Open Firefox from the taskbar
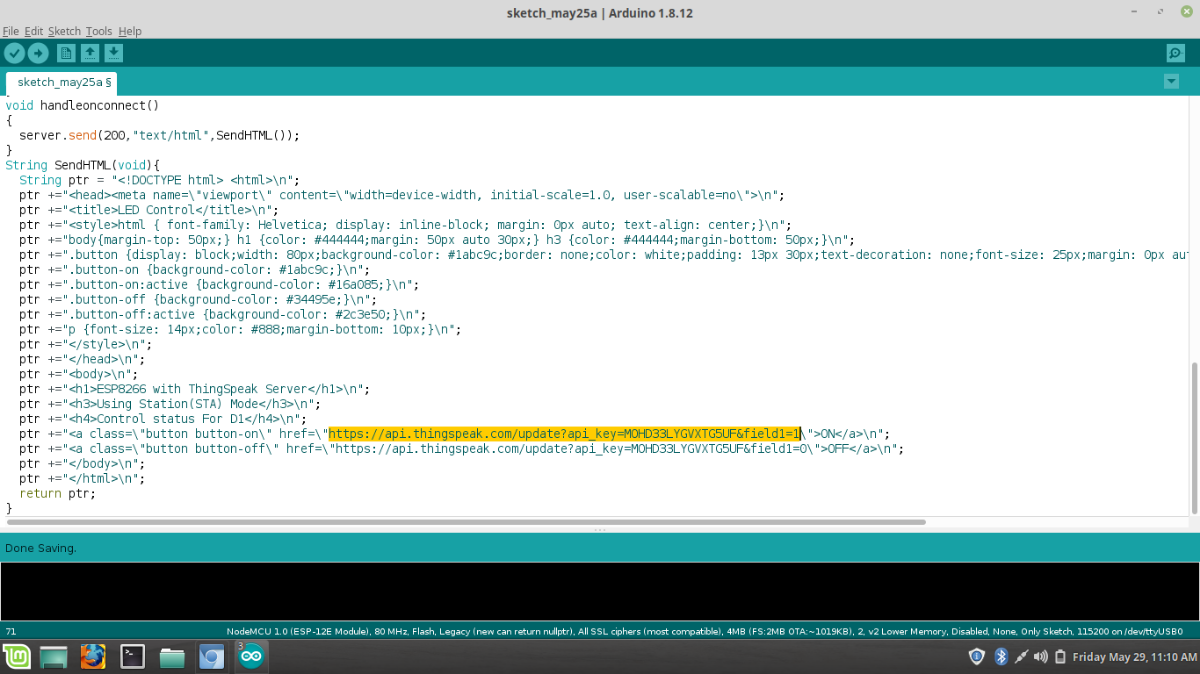The width and height of the screenshot is (1200, 674). tap(93, 657)
